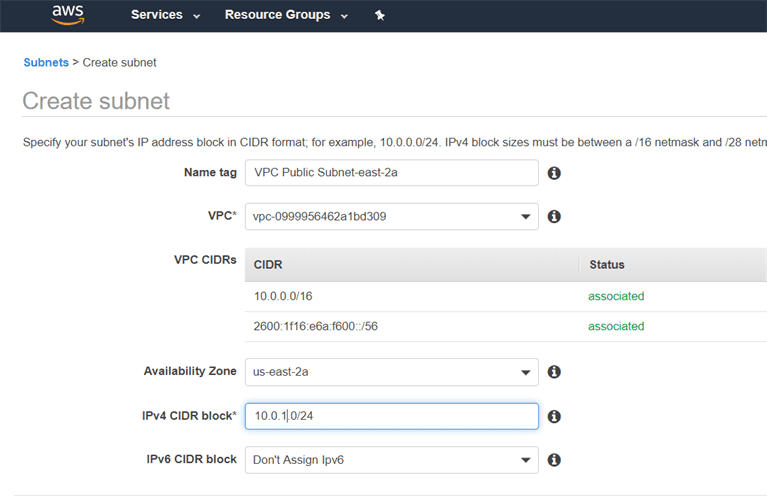Click info icon beside Name tag field
Viewport: 767px width, 496px height.
(x=554, y=173)
